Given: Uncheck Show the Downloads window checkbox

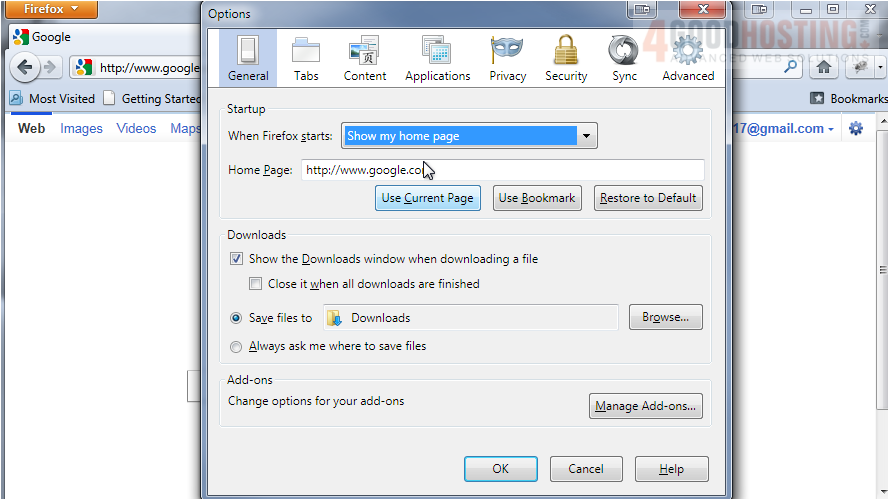Looking at the screenshot, I should tap(237, 259).
